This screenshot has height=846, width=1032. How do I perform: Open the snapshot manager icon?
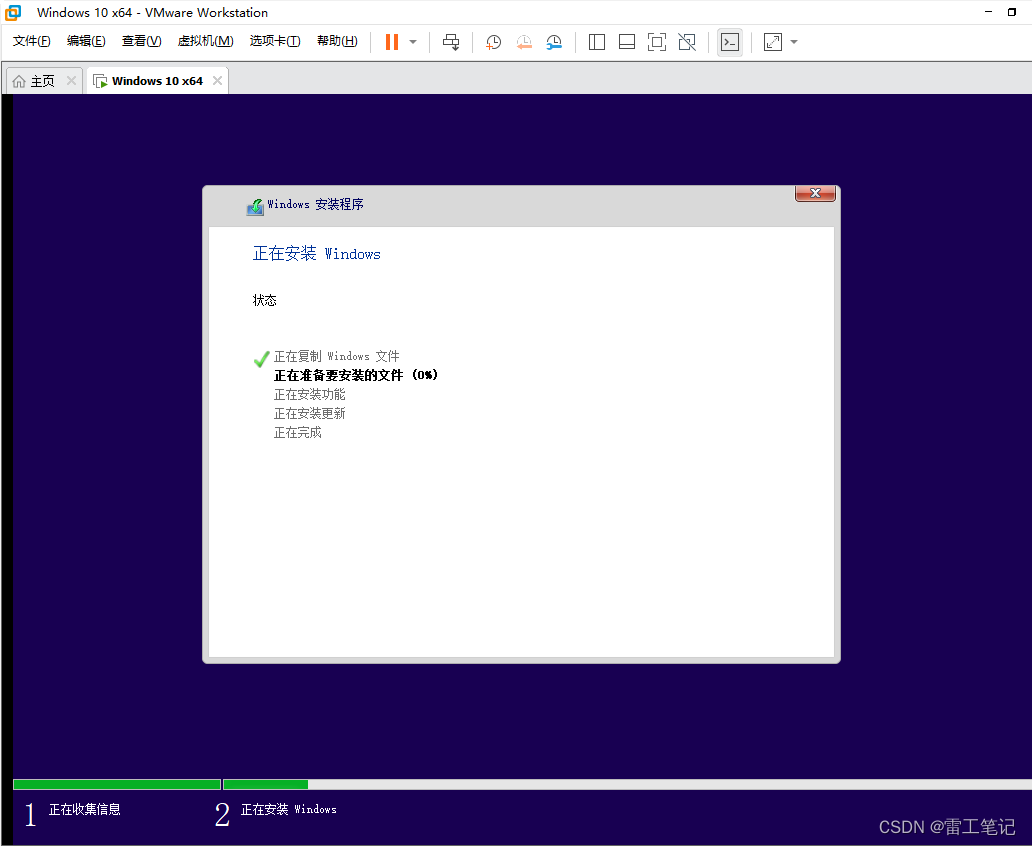(554, 42)
